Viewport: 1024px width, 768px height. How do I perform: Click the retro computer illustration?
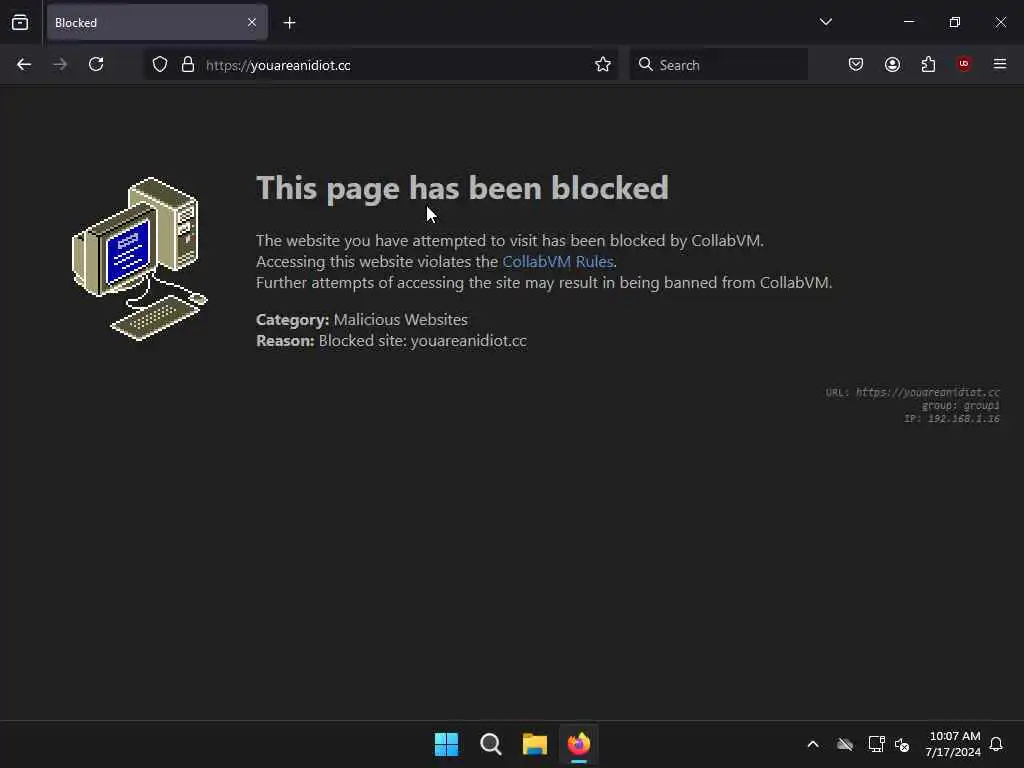point(140,259)
